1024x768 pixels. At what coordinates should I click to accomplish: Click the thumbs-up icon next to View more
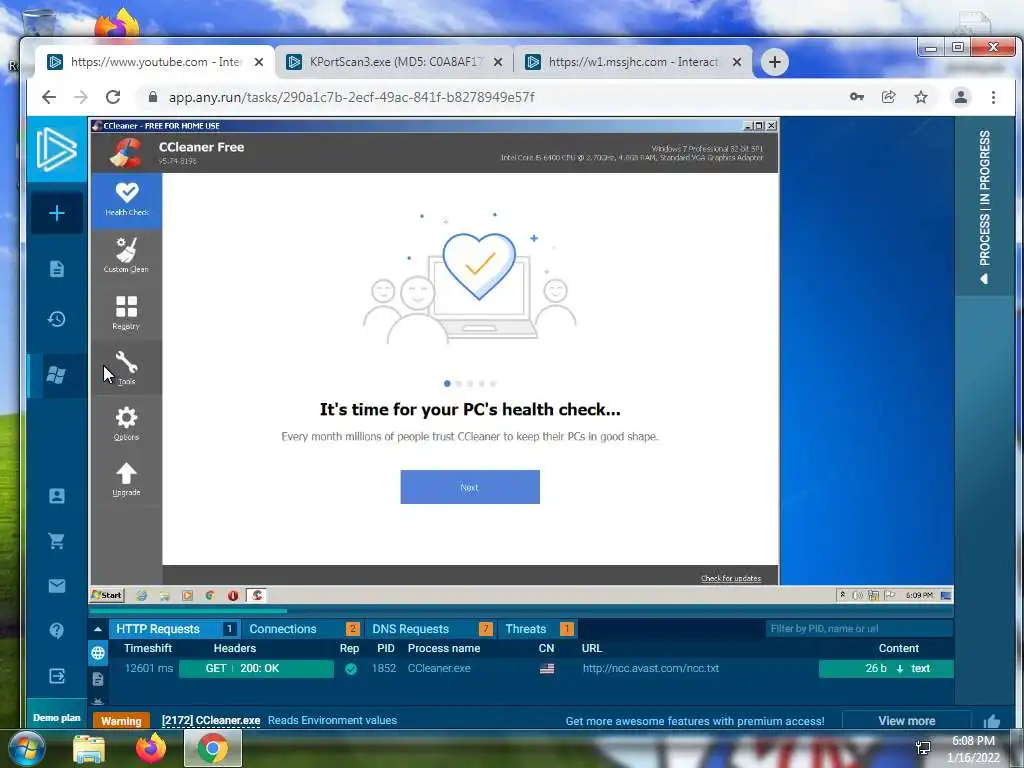tap(992, 721)
